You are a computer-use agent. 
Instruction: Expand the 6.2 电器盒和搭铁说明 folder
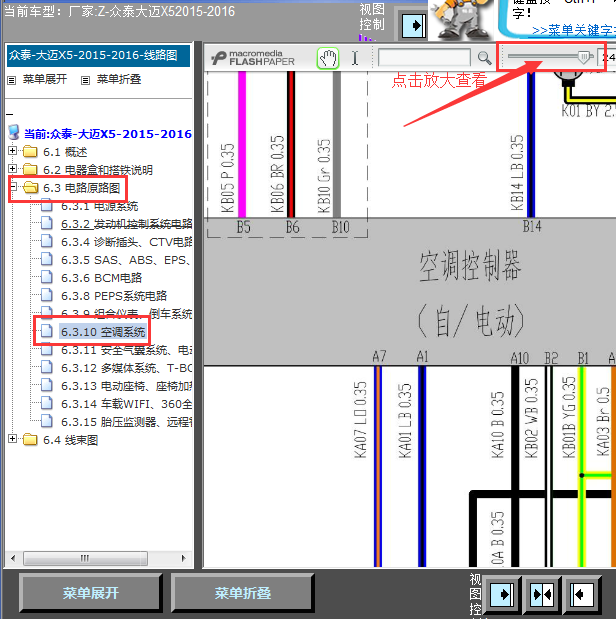pyautogui.click(x=12, y=169)
